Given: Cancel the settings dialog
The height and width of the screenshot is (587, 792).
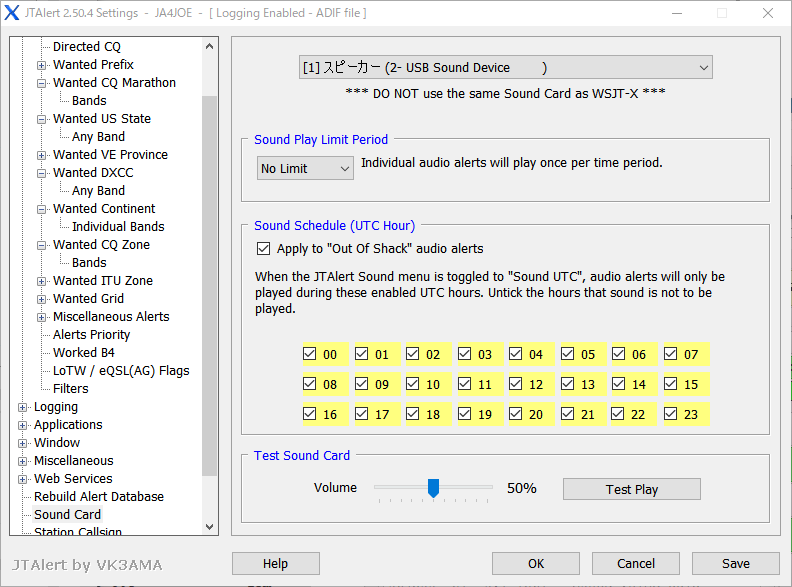Looking at the screenshot, I should (x=636, y=563).
